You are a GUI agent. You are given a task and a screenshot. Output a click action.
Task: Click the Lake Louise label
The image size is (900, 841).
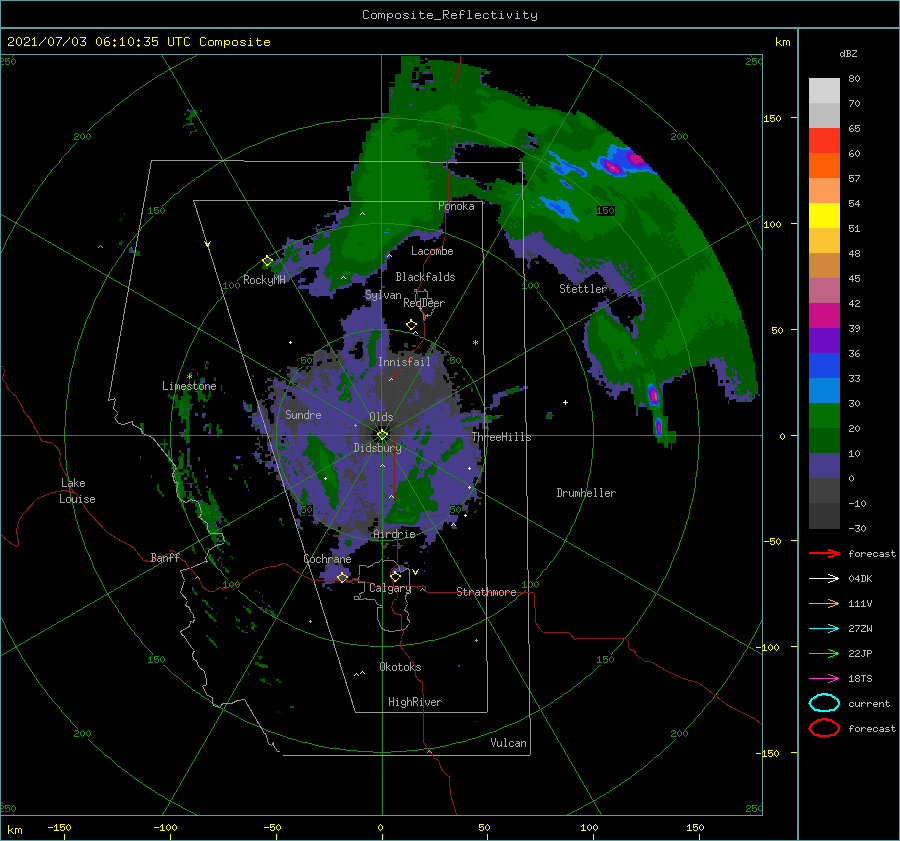click(x=77, y=491)
